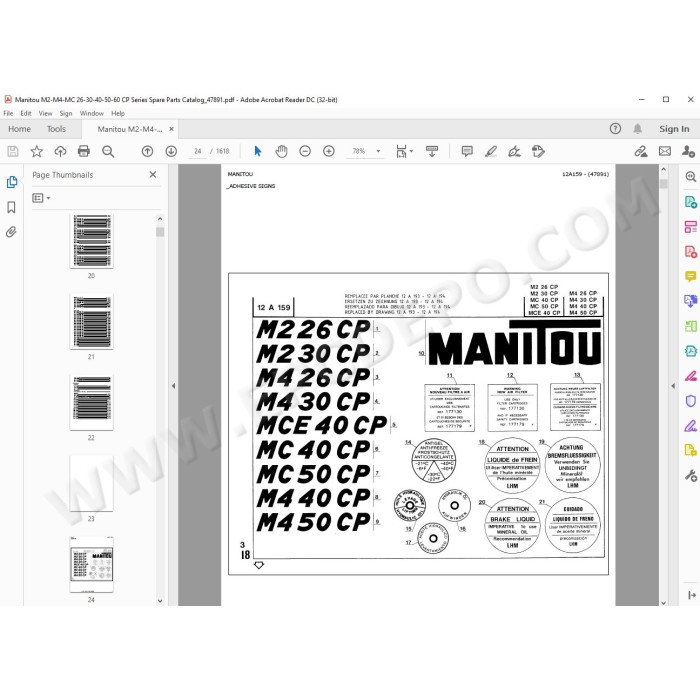Click the sign document pen icon
This screenshot has height=700, width=700.
point(514,151)
